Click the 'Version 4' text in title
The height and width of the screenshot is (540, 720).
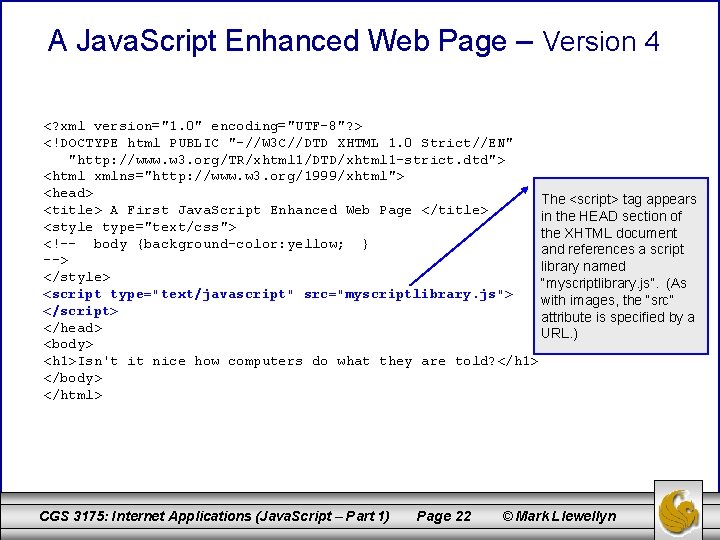(601, 41)
